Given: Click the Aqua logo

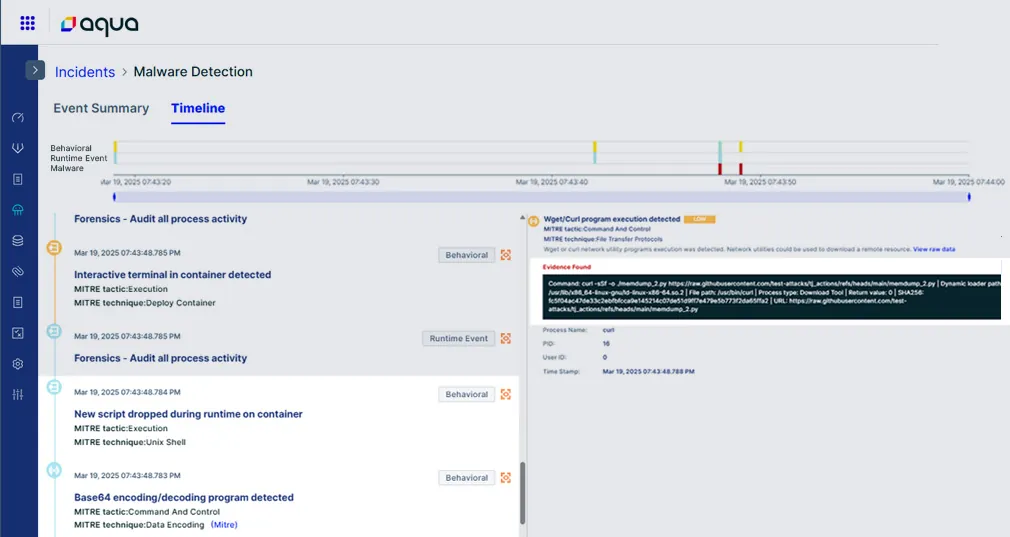Looking at the screenshot, I should (100, 24).
